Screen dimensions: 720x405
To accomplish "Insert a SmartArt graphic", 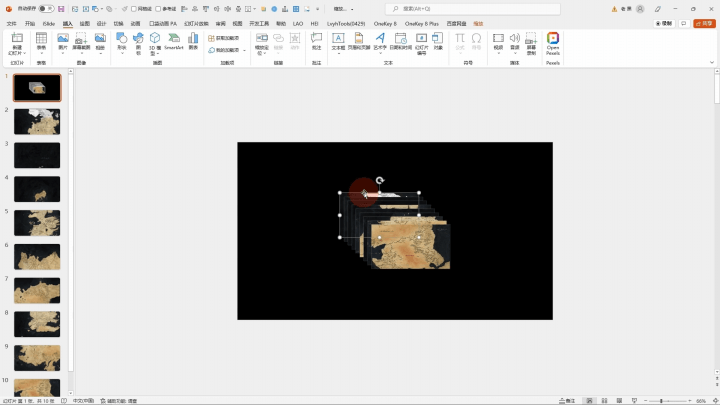I will tap(173, 42).
